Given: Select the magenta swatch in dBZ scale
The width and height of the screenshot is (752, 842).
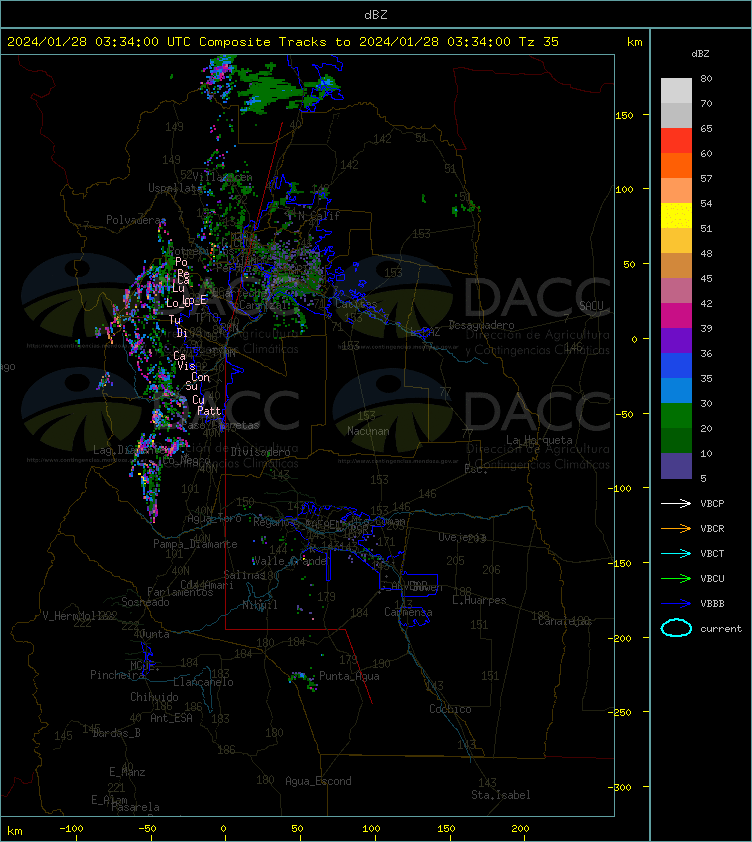Looking at the screenshot, I should tap(676, 315).
